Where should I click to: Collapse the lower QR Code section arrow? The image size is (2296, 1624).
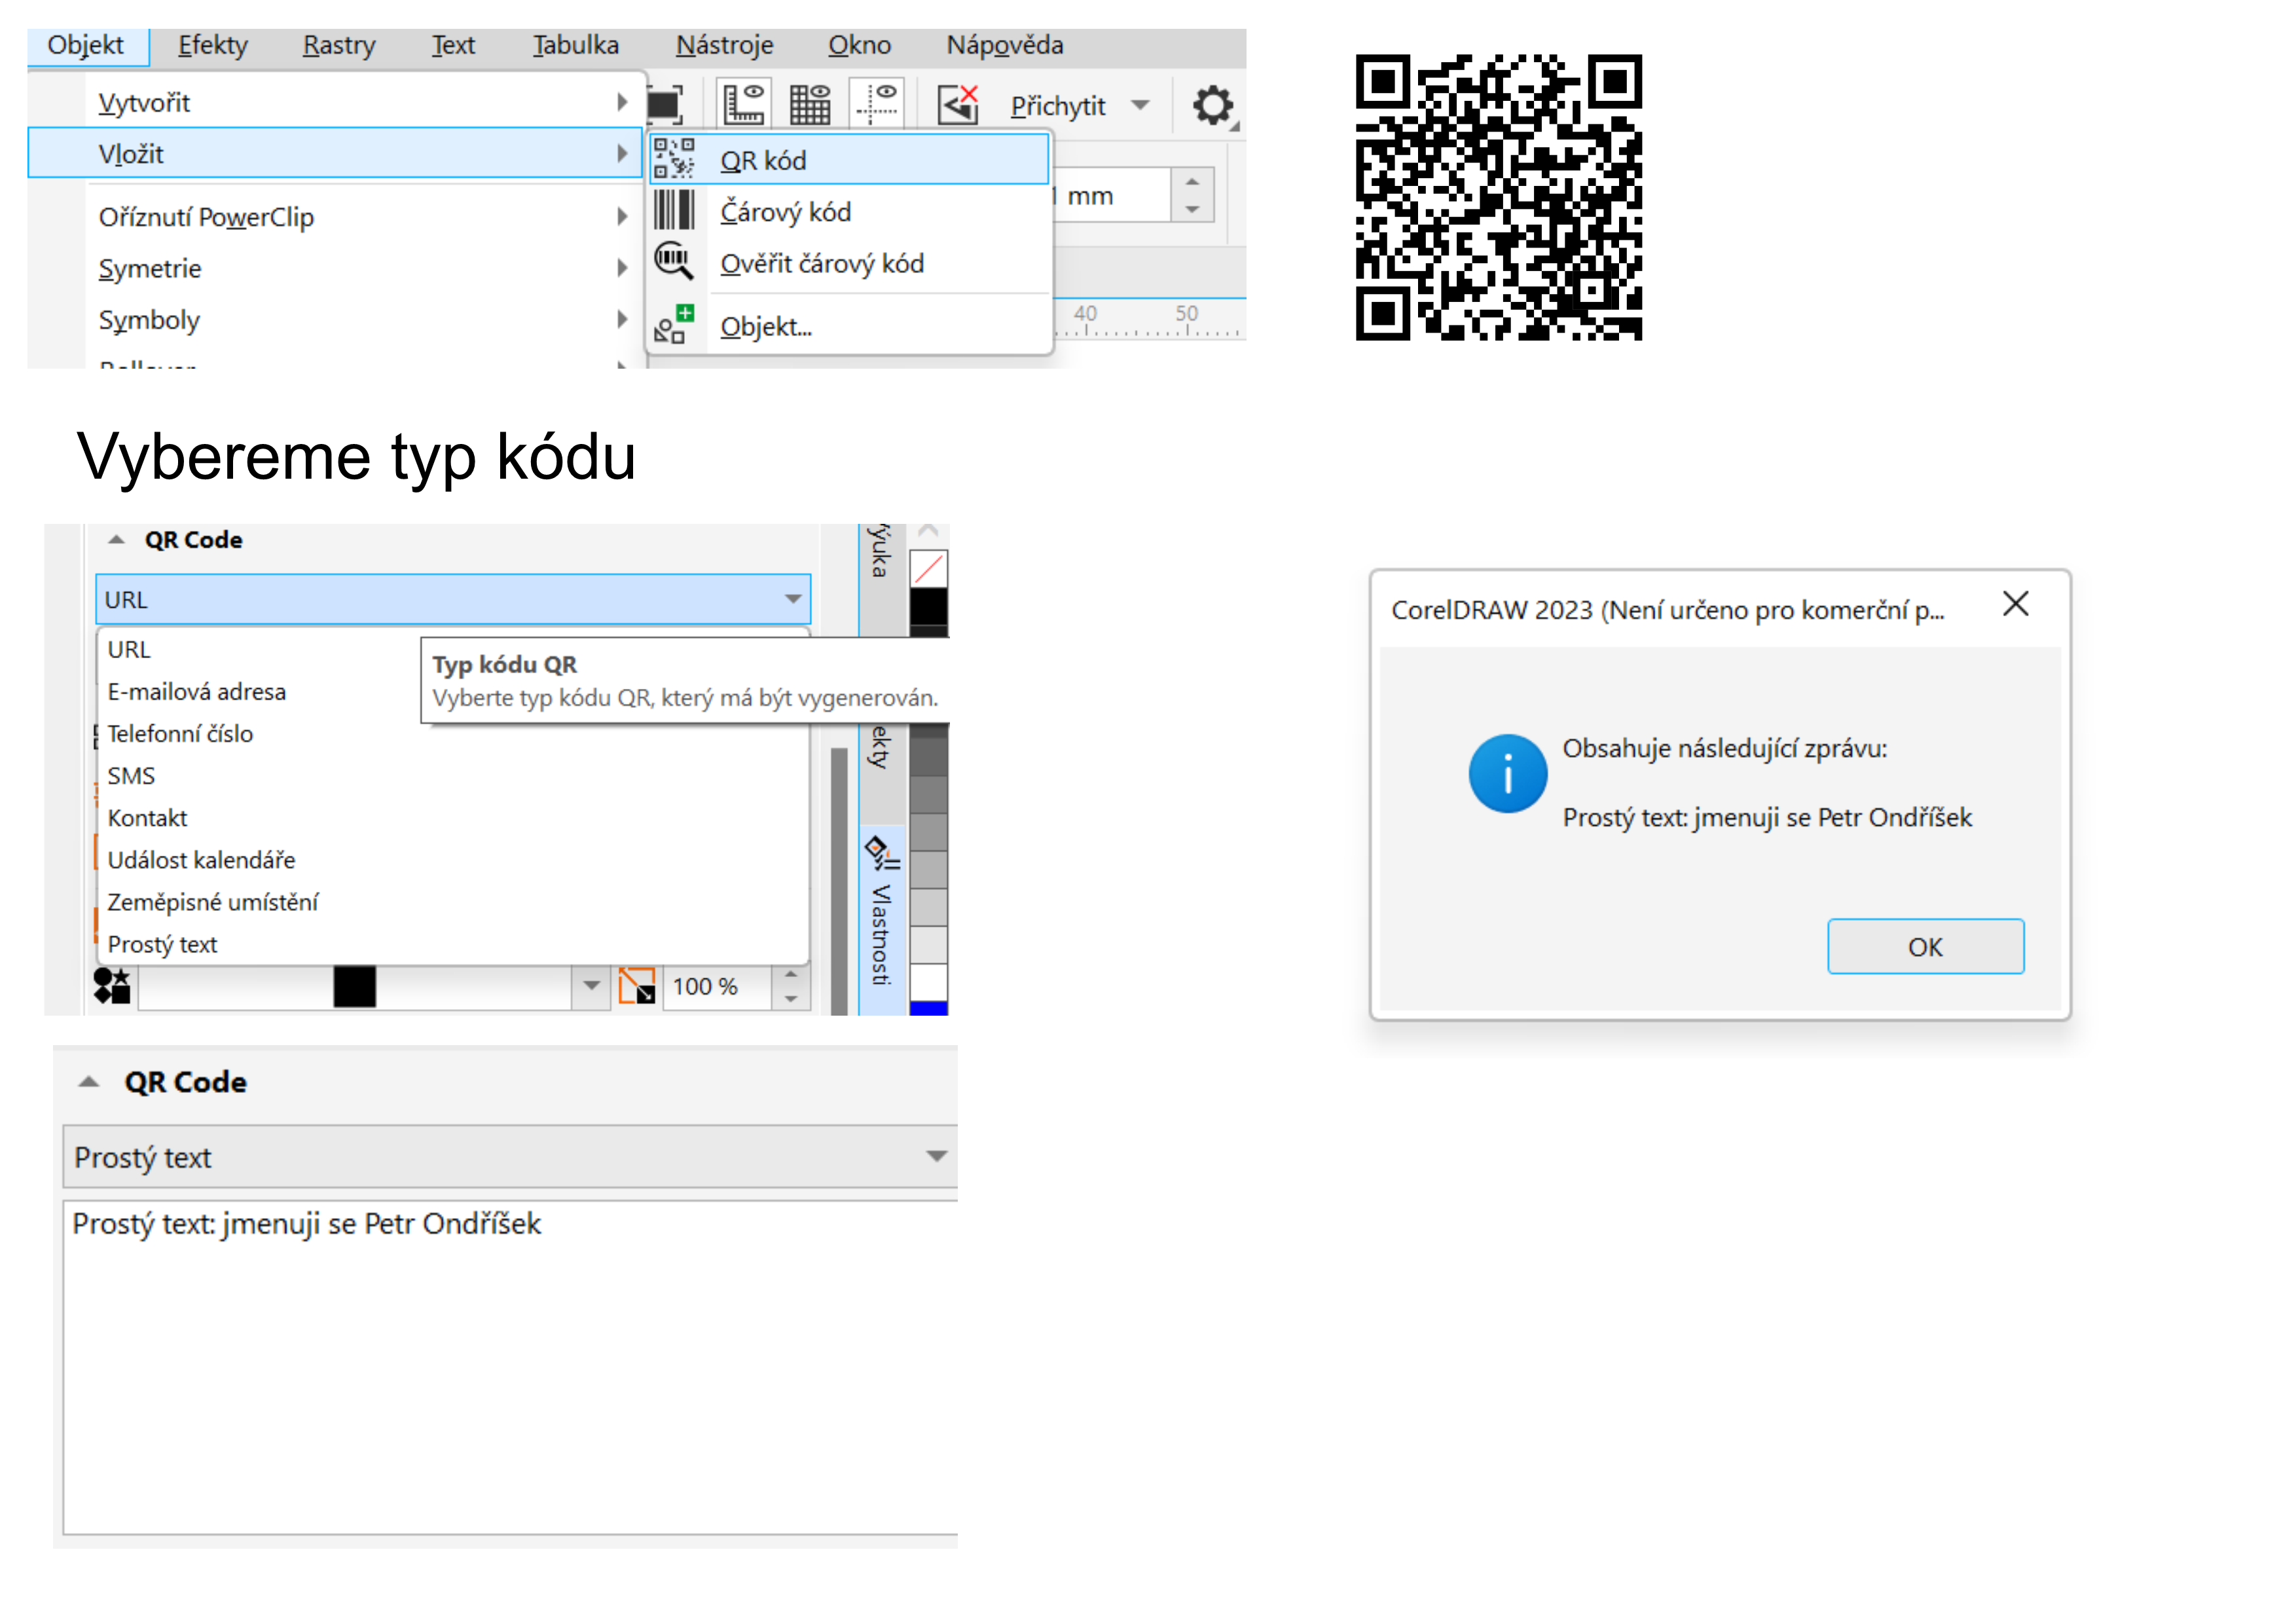89,1082
